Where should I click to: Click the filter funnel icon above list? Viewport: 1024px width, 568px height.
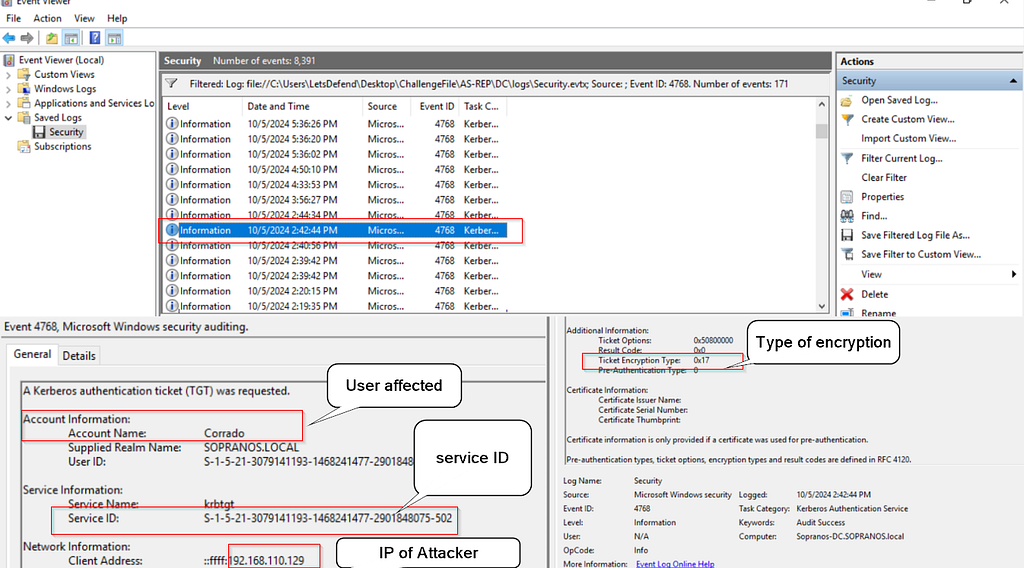coord(172,84)
